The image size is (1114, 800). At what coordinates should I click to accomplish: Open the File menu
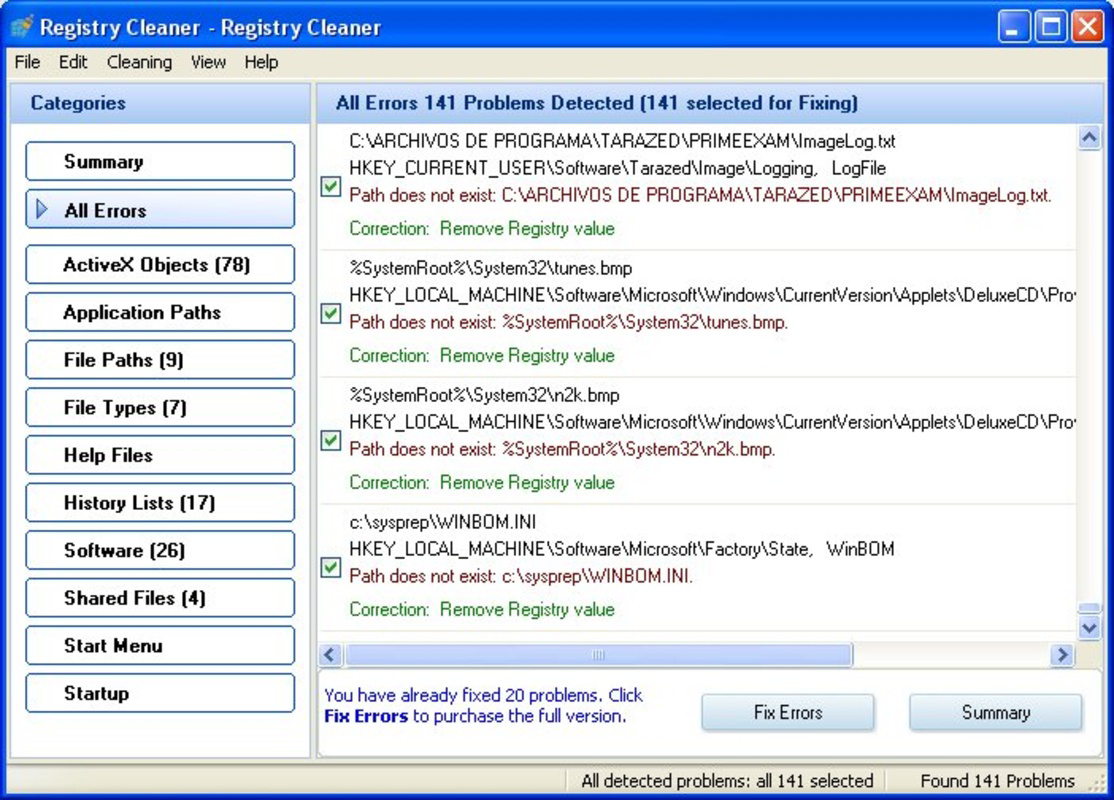[27, 62]
